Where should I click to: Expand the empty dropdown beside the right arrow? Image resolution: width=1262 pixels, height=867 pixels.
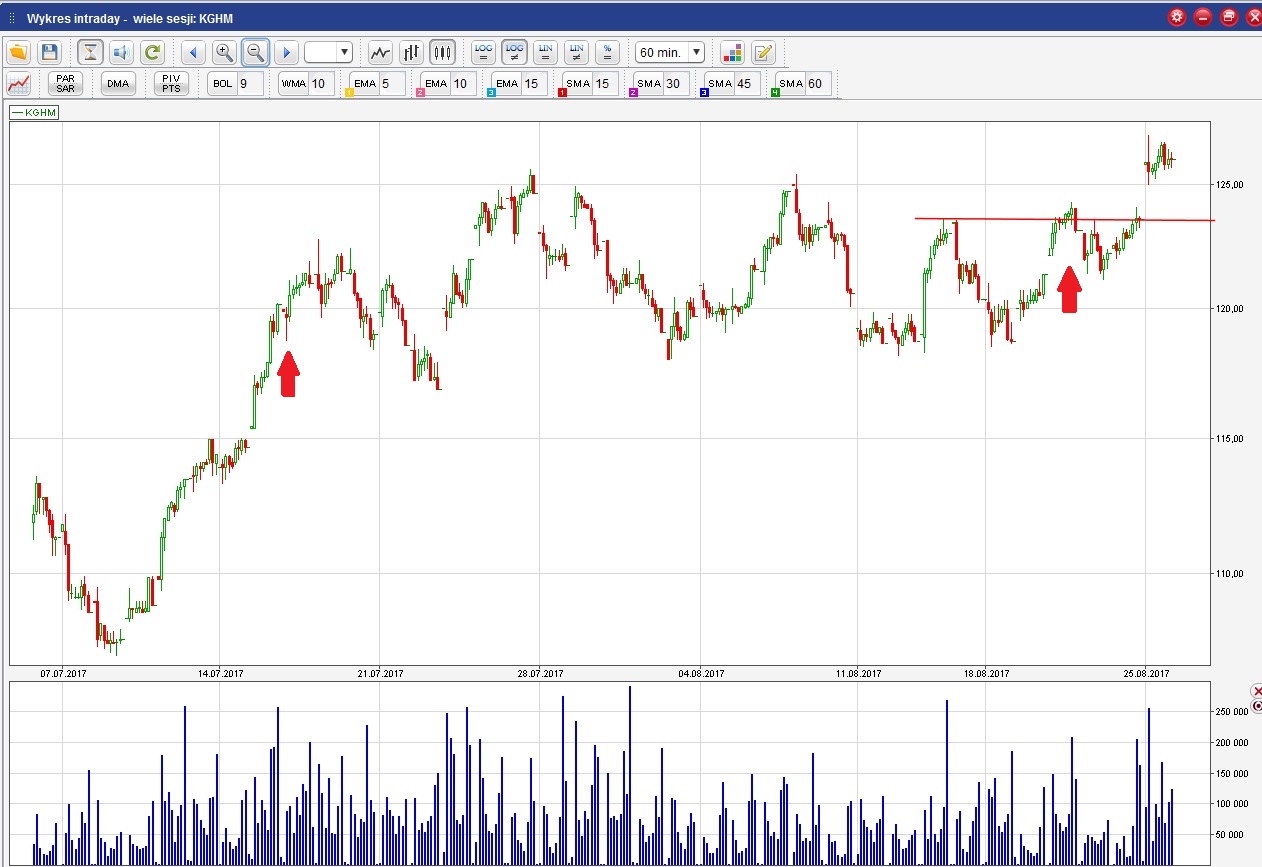[329, 52]
